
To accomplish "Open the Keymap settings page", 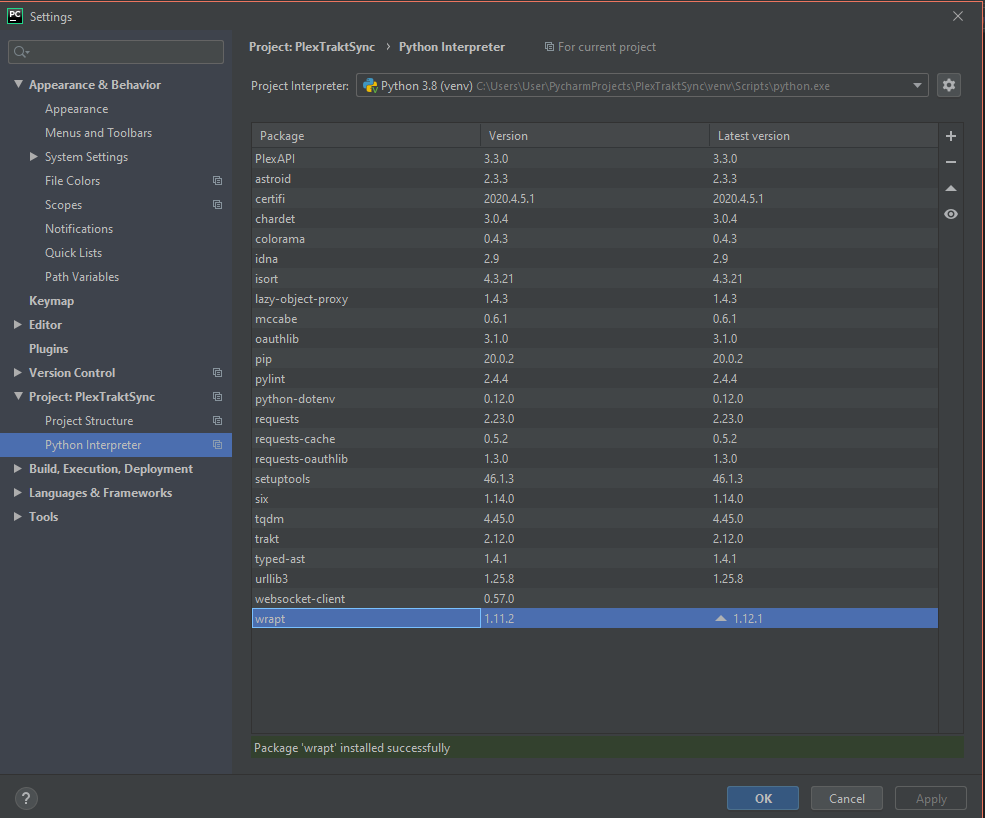I will click(52, 301).
